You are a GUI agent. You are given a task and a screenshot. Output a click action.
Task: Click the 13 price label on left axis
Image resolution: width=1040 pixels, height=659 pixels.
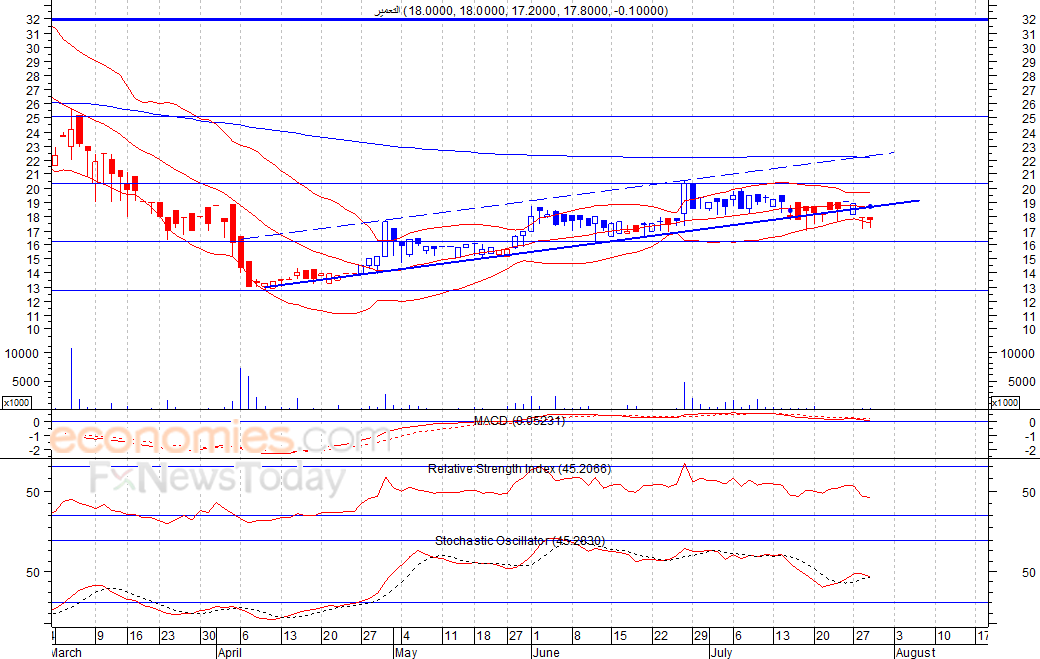34,289
